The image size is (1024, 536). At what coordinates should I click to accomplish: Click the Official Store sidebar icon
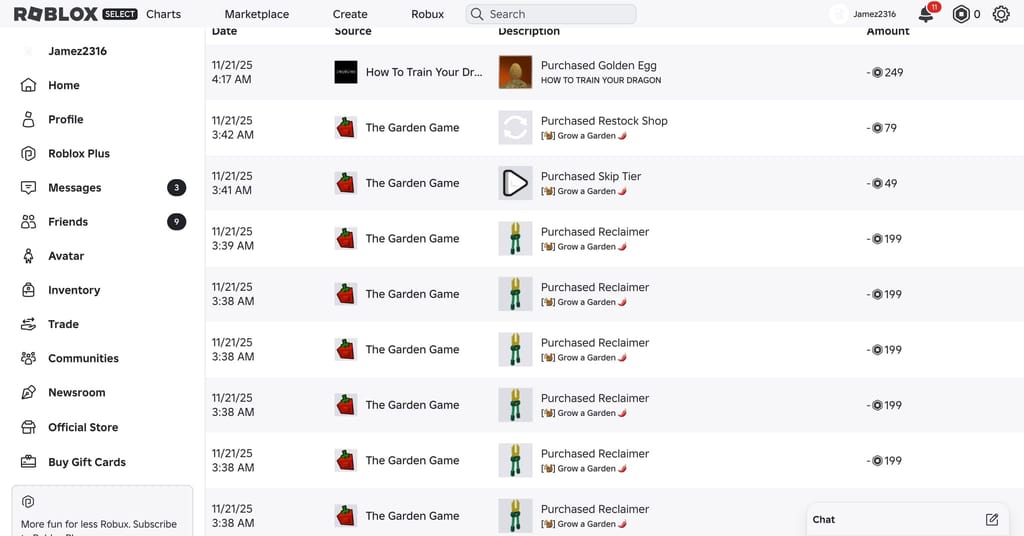pos(28,427)
